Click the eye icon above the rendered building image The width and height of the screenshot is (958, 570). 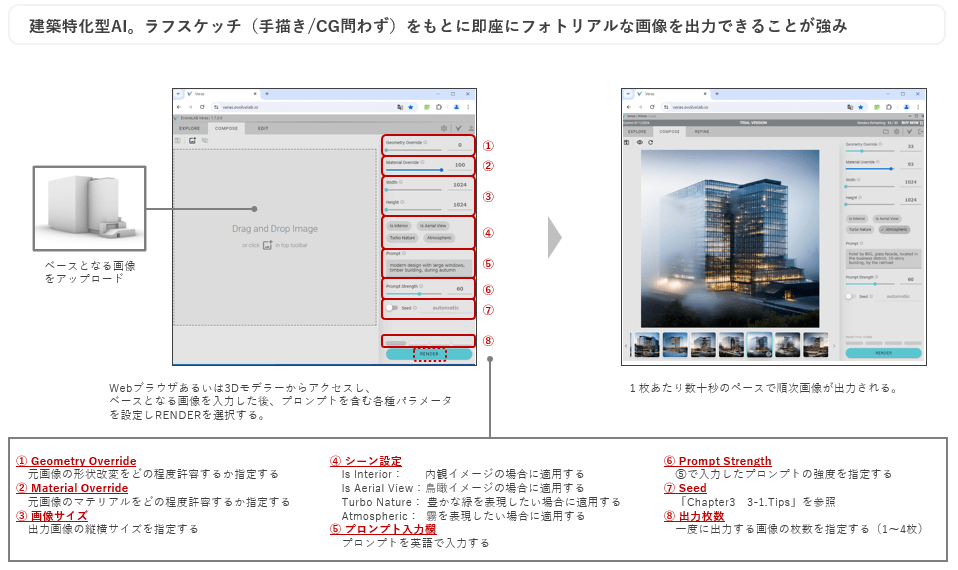click(x=638, y=142)
